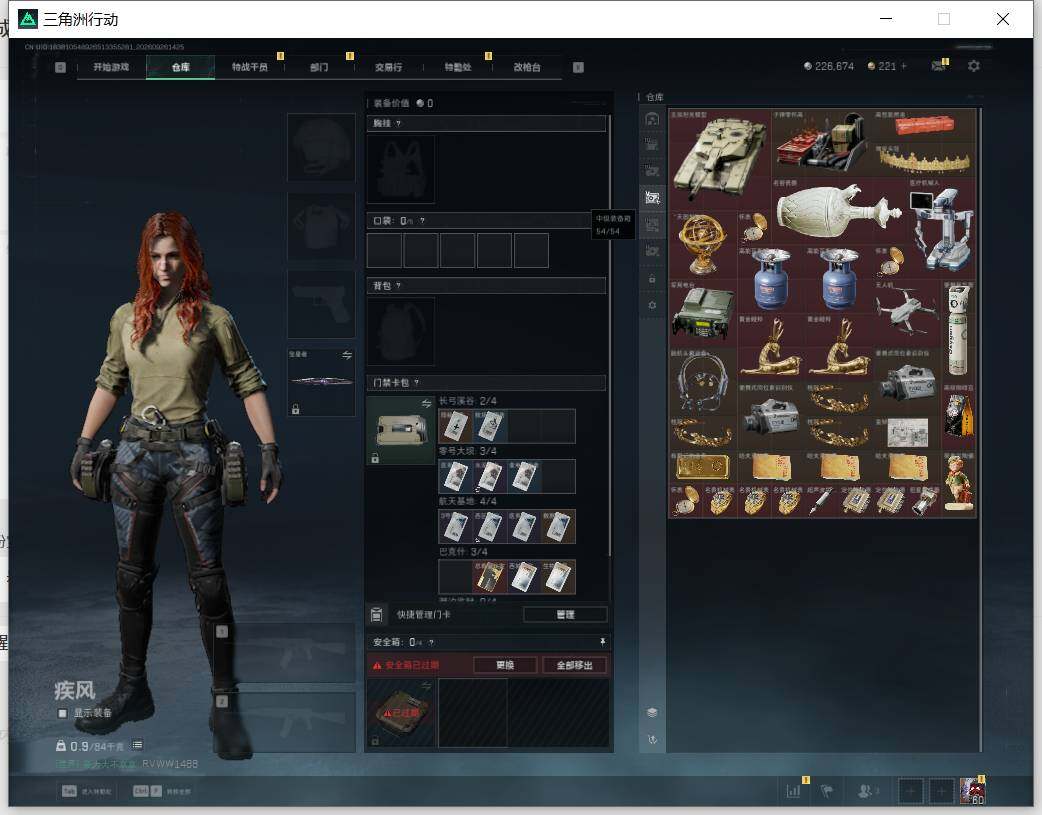Open the friends list icon in bottom bar
Image resolution: width=1042 pixels, height=815 pixels.
pyautogui.click(x=867, y=791)
